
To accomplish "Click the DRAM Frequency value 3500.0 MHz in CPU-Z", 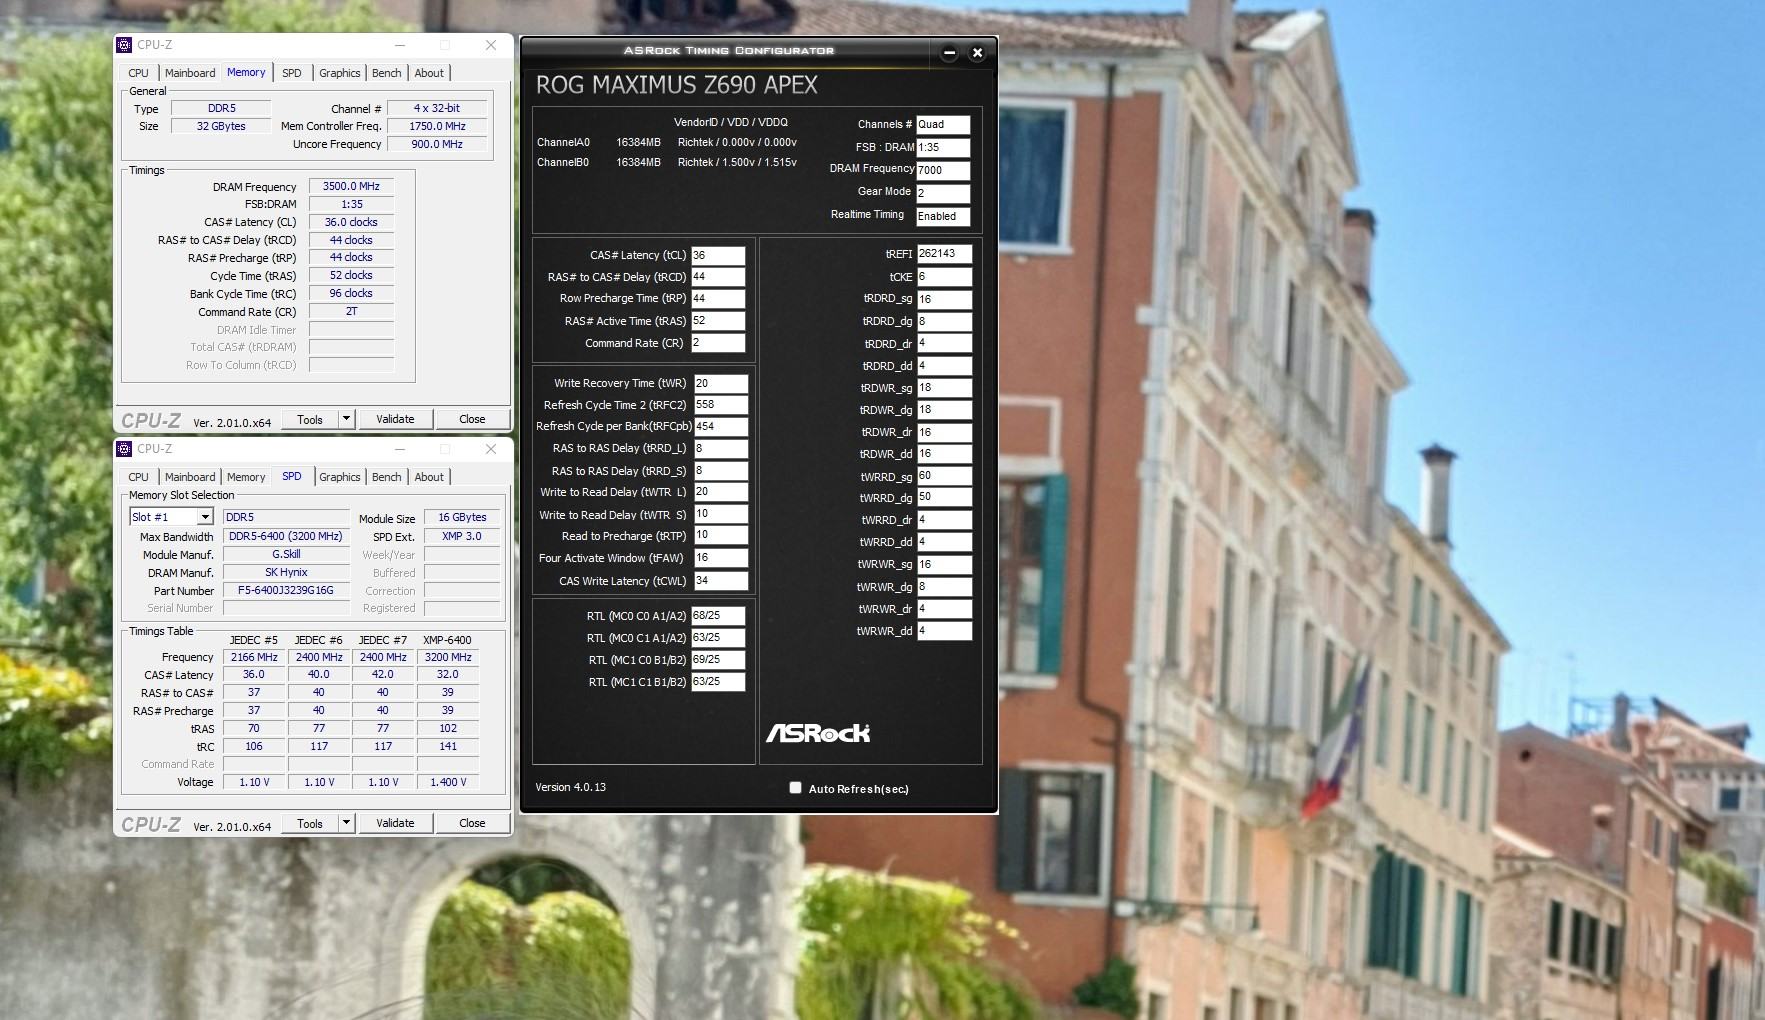I will (x=351, y=186).
